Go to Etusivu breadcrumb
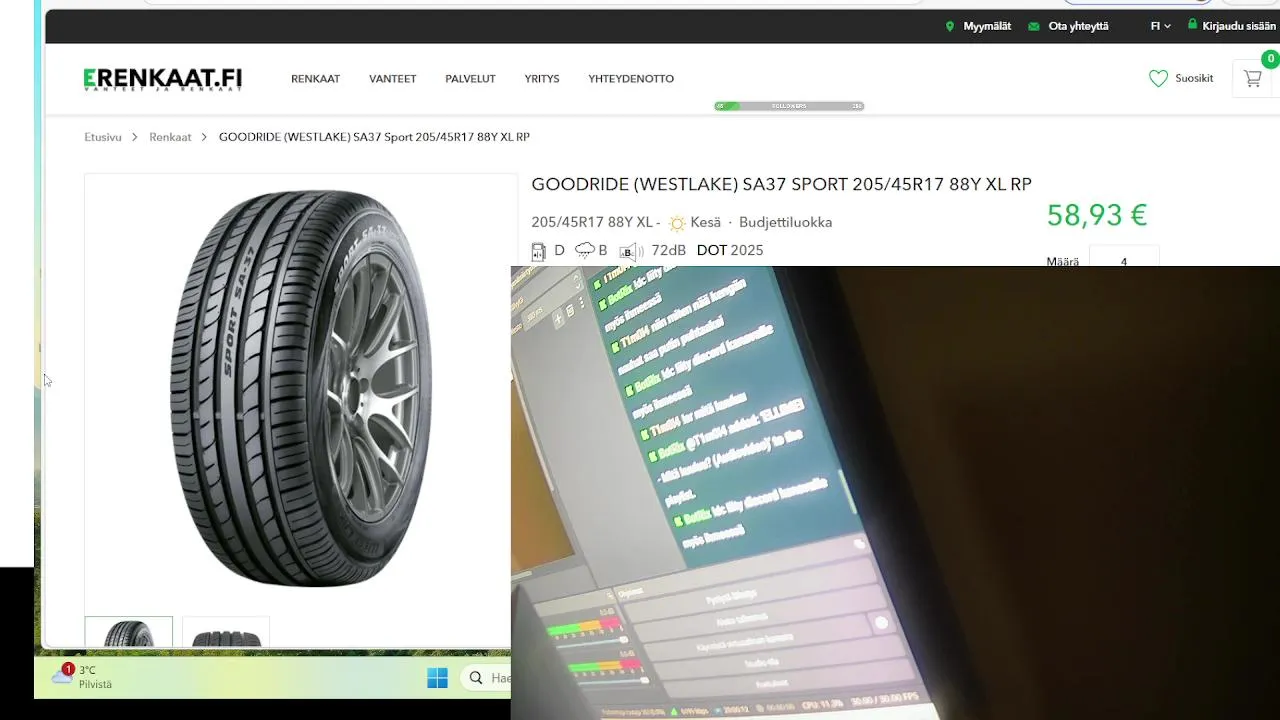Screen dimensions: 1280x720 (103, 137)
